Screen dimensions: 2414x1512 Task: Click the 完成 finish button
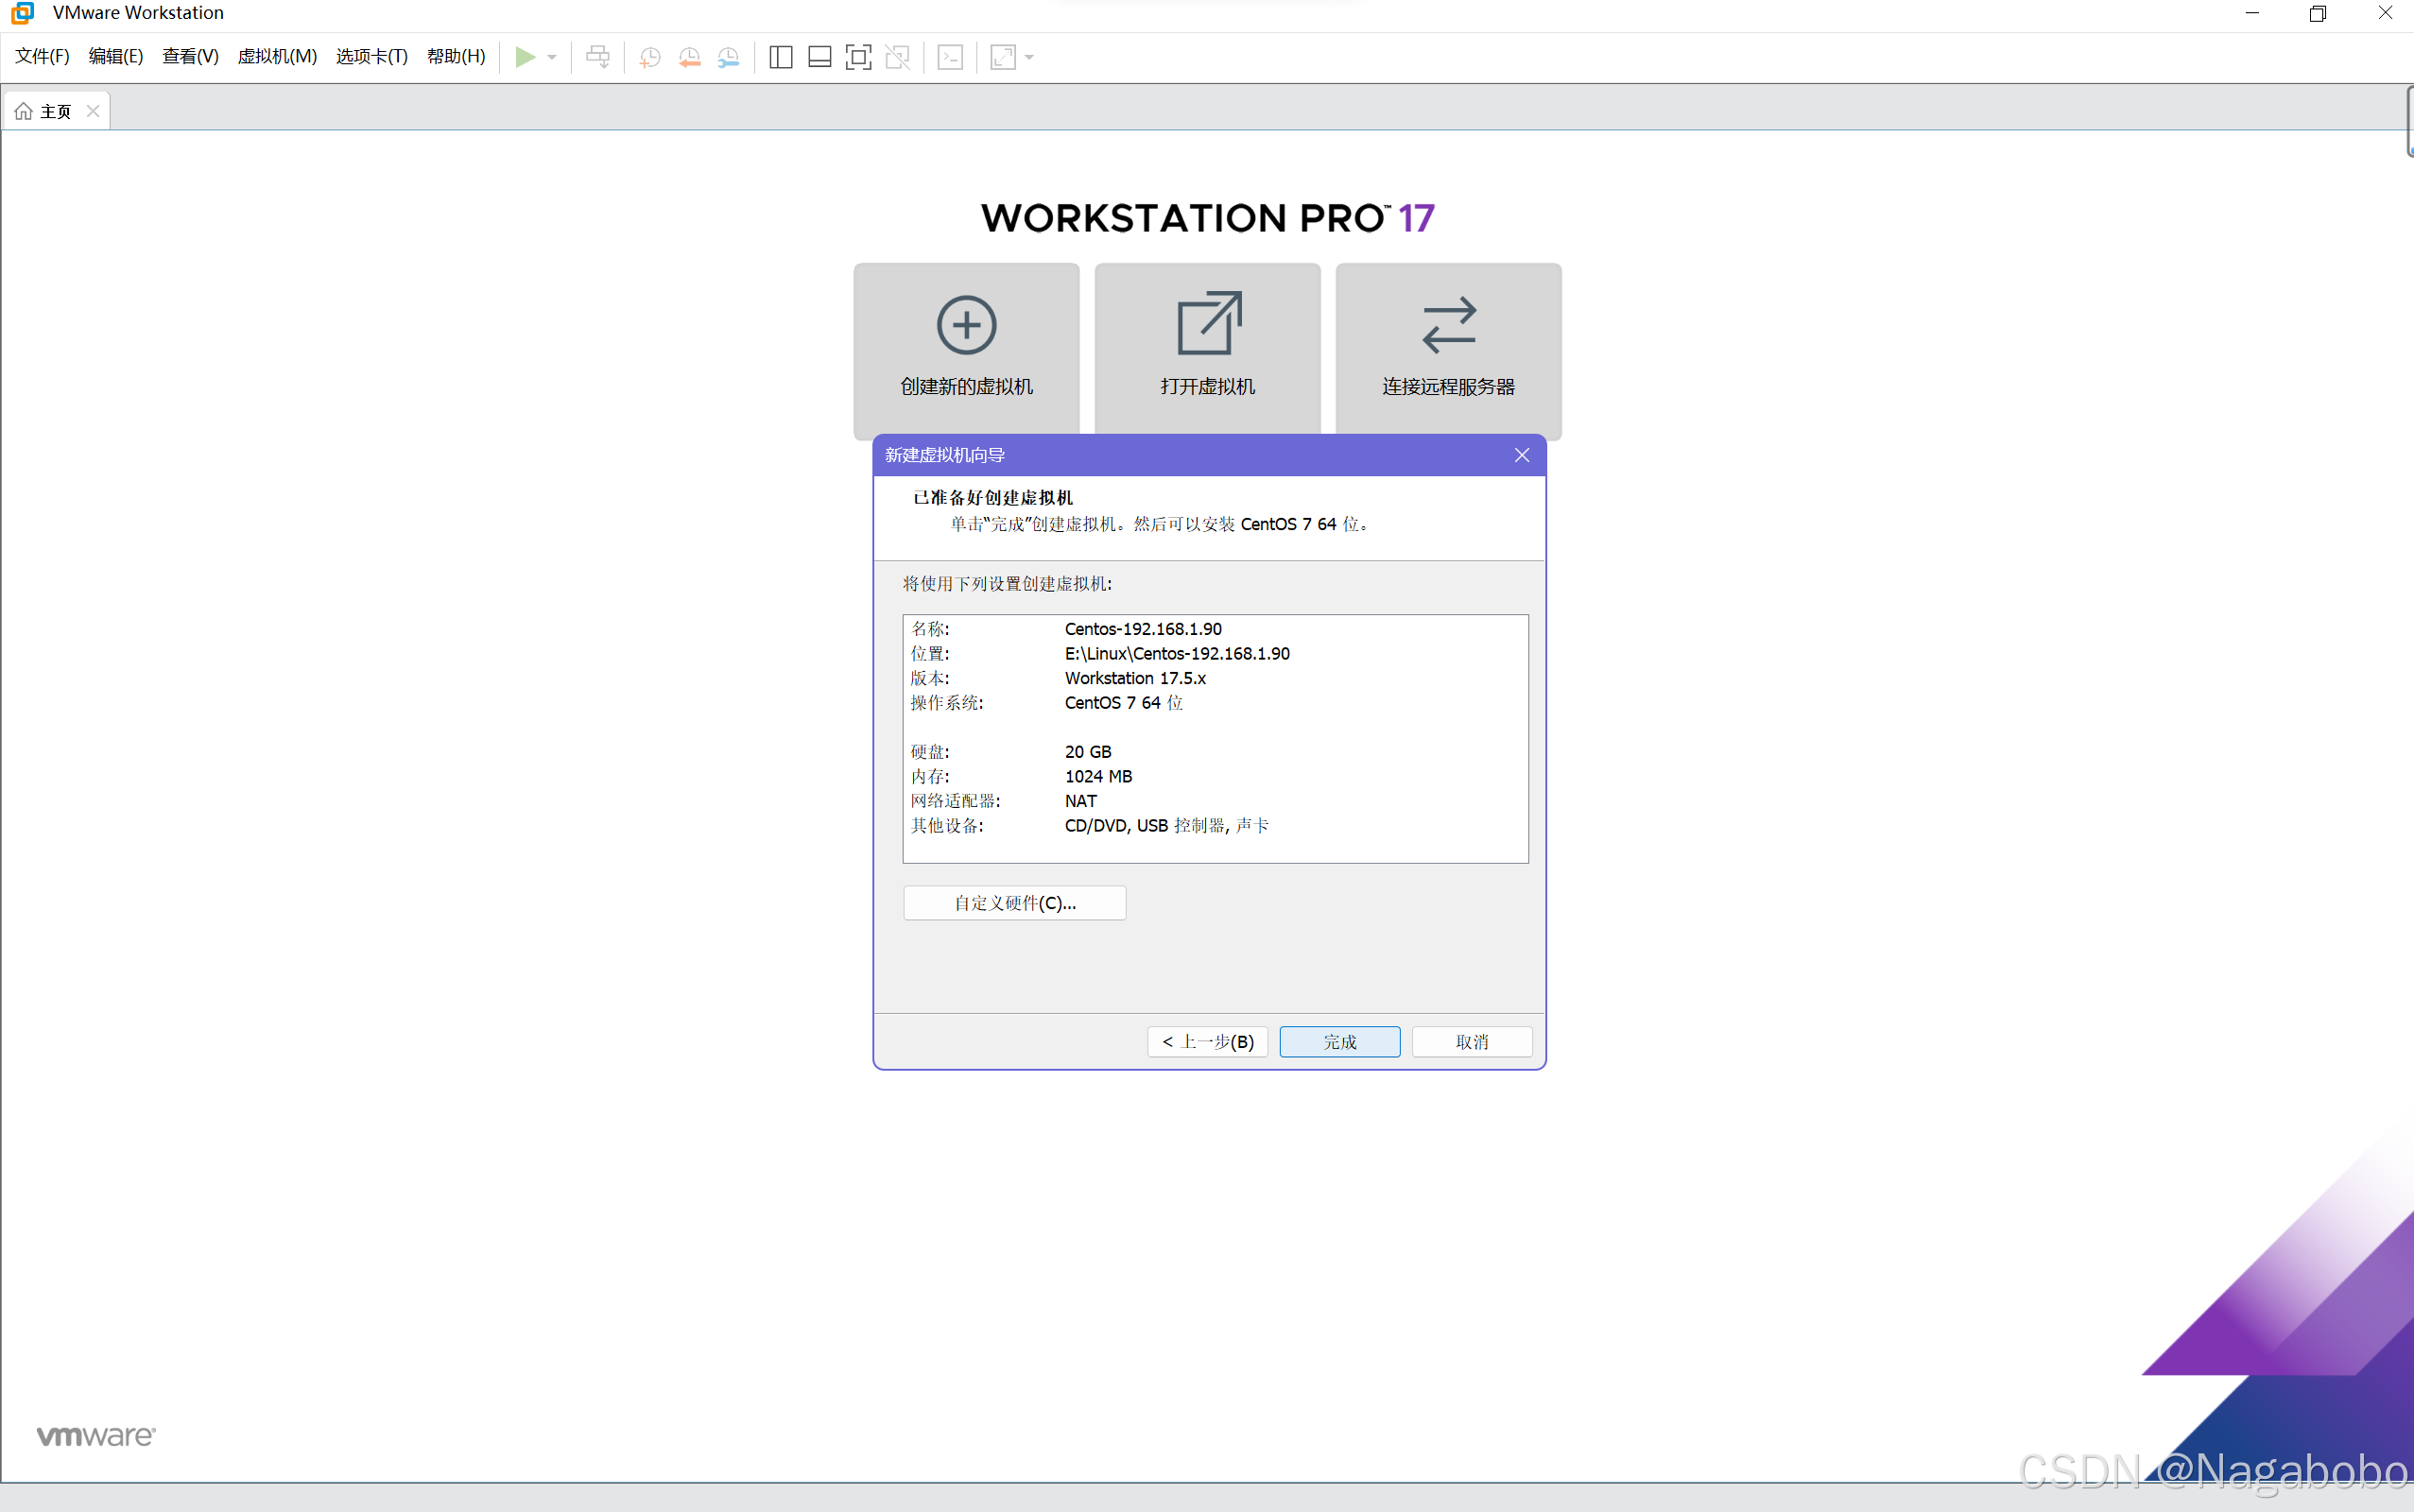[x=1339, y=1041]
